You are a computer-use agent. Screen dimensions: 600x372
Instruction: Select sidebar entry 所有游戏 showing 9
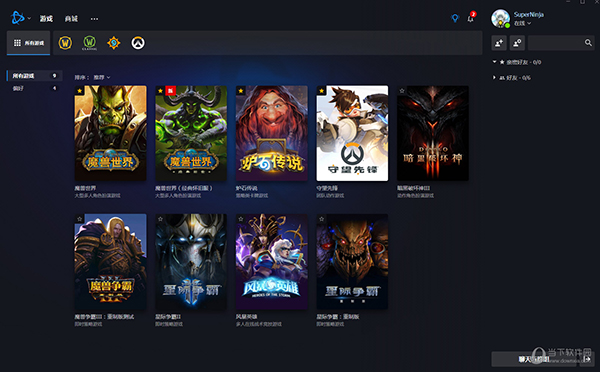point(34,76)
